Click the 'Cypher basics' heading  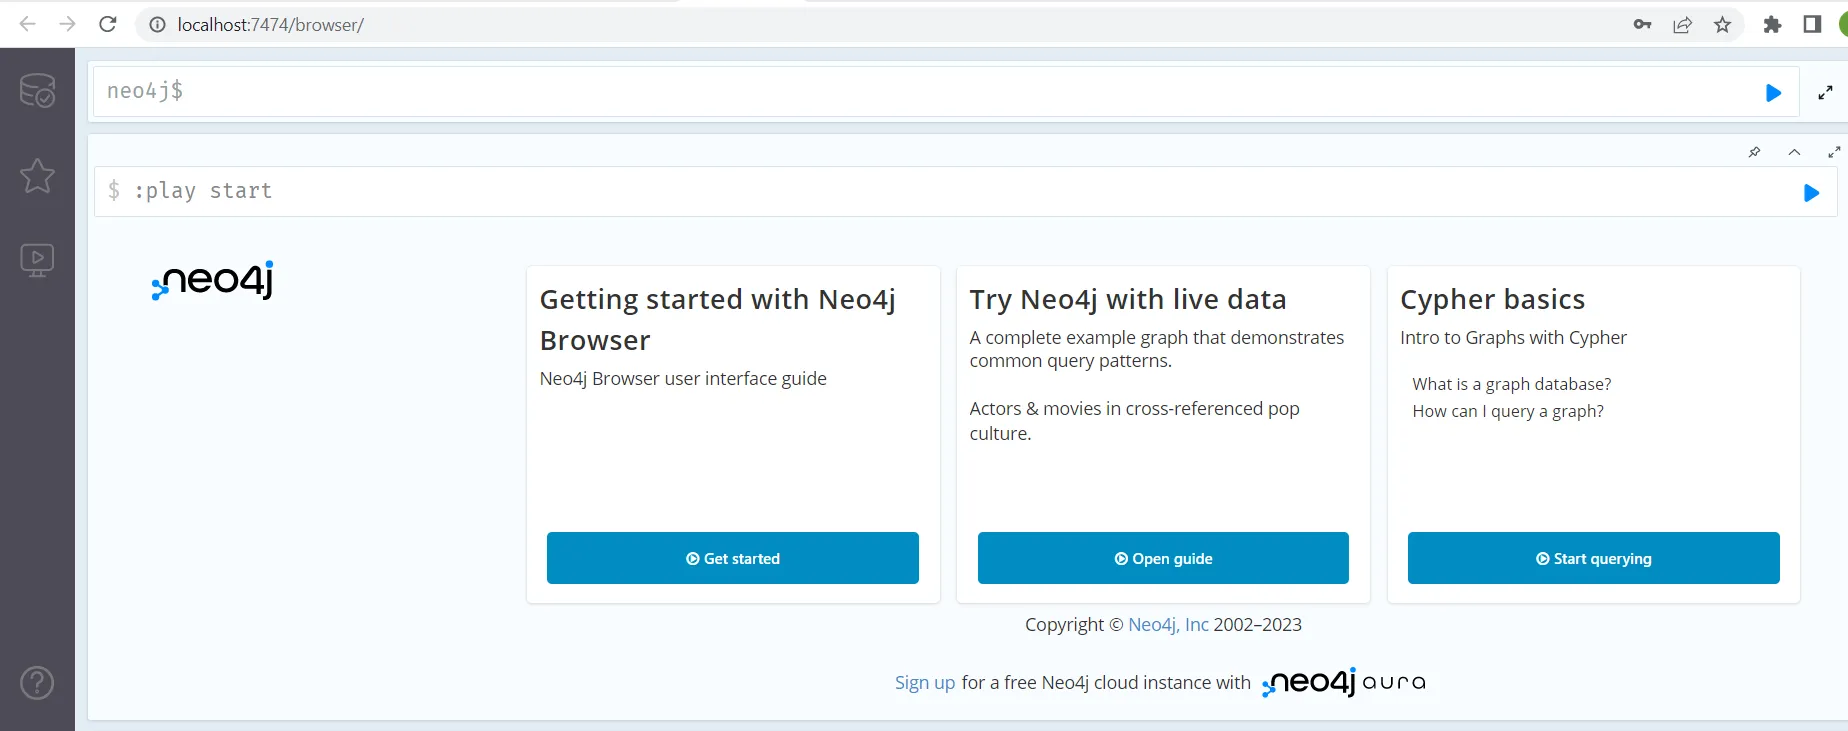pos(1493,299)
